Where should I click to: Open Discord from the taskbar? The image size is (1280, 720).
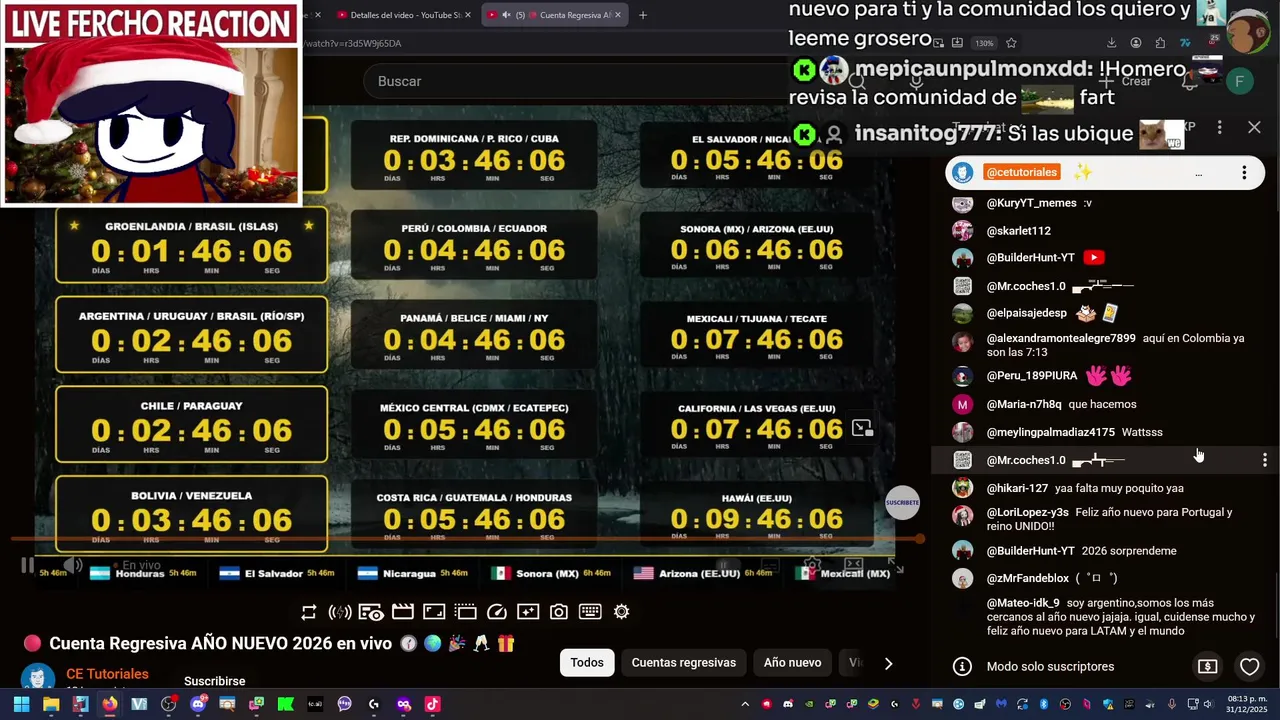198,704
